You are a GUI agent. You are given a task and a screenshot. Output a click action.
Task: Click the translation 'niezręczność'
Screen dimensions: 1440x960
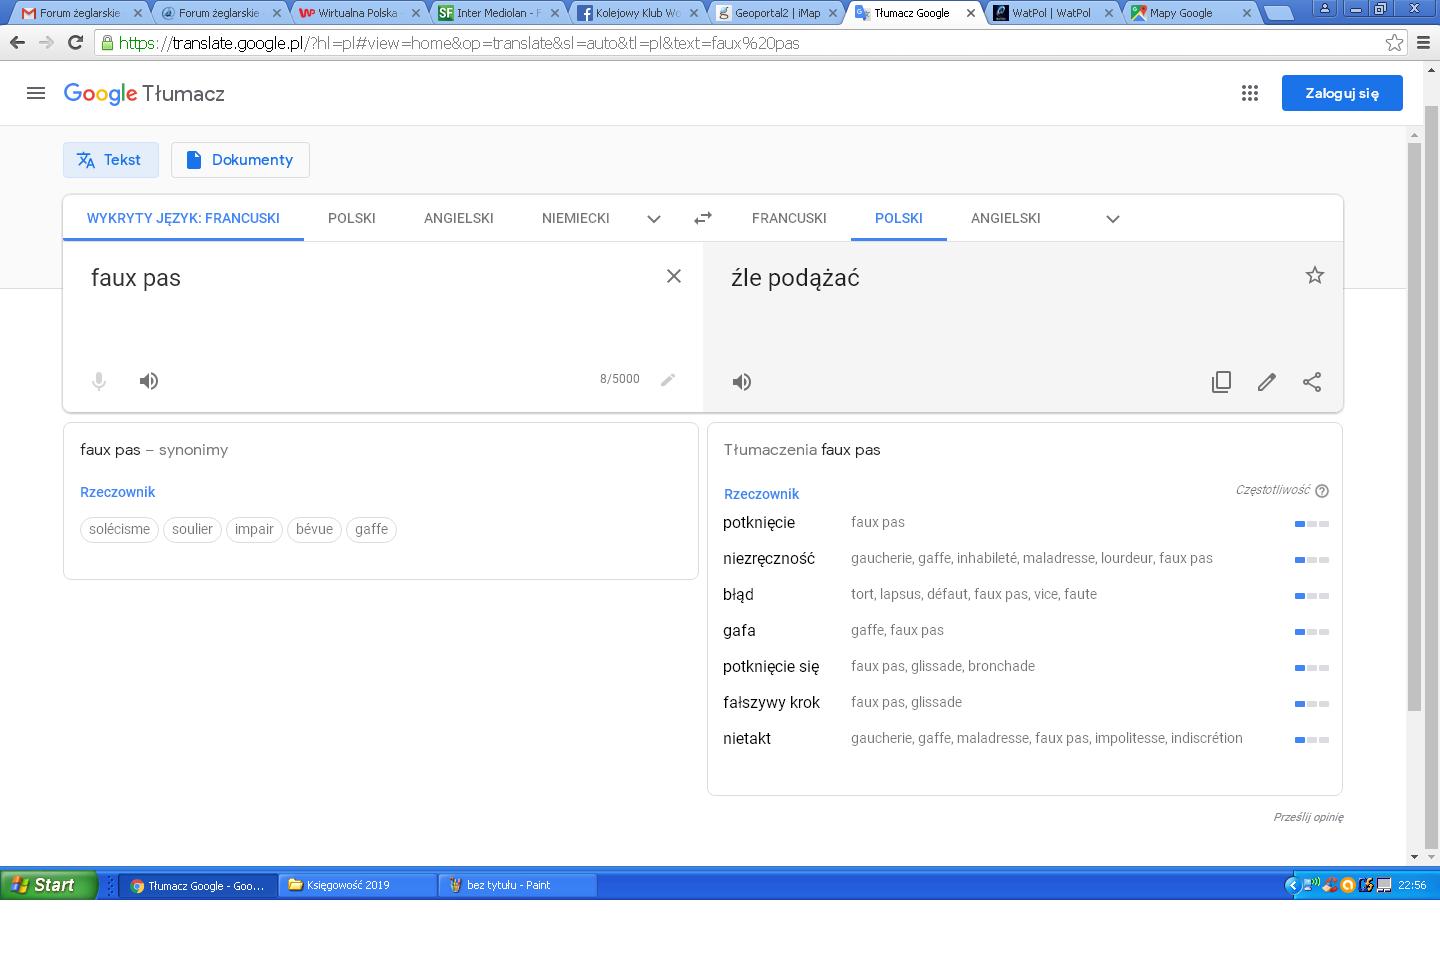[769, 558]
